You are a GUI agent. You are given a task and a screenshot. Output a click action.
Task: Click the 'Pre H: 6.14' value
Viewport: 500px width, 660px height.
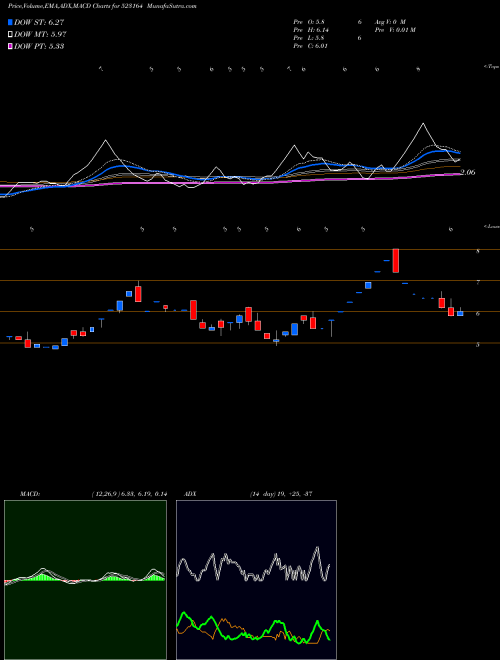coord(311,30)
